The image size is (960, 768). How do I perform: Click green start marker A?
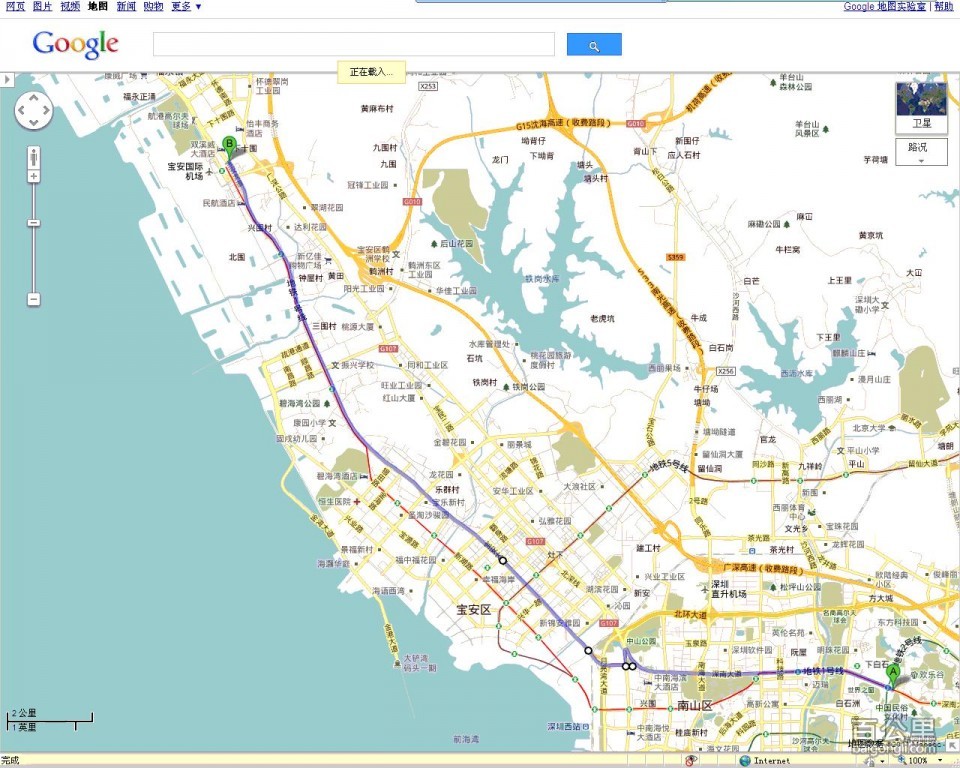coord(892,675)
